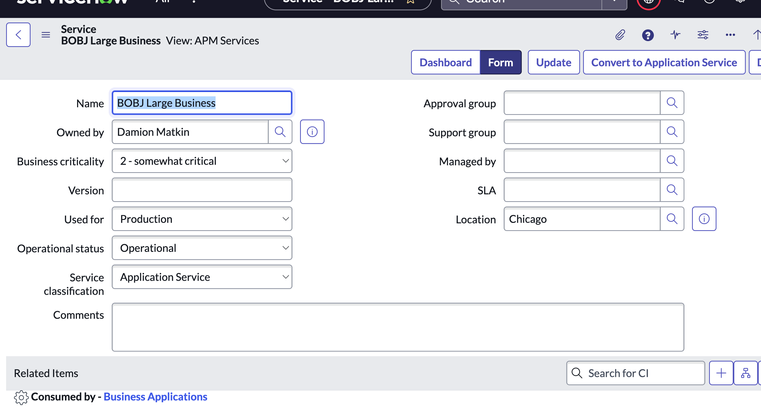The height and width of the screenshot is (409, 761).
Task: Look up SLA using magnifier icon
Action: (x=672, y=190)
